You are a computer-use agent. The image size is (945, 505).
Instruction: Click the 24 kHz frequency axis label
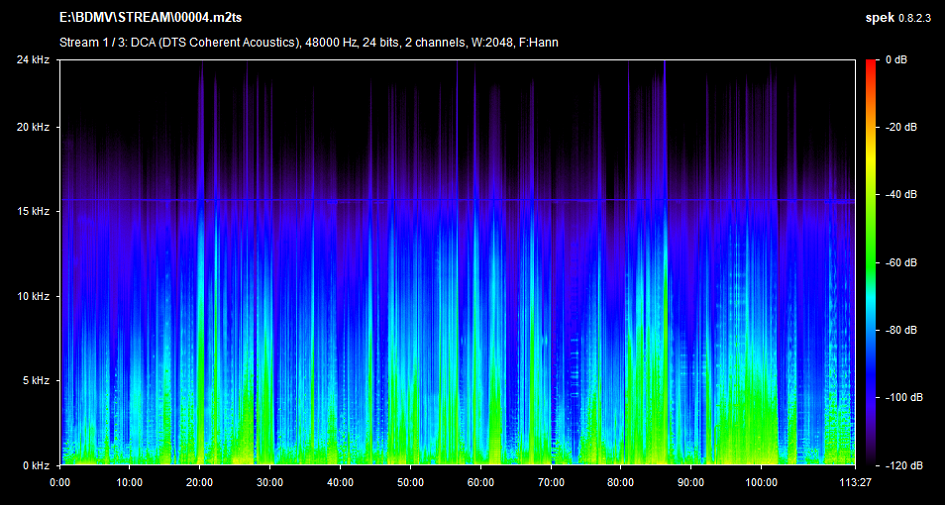click(34, 60)
